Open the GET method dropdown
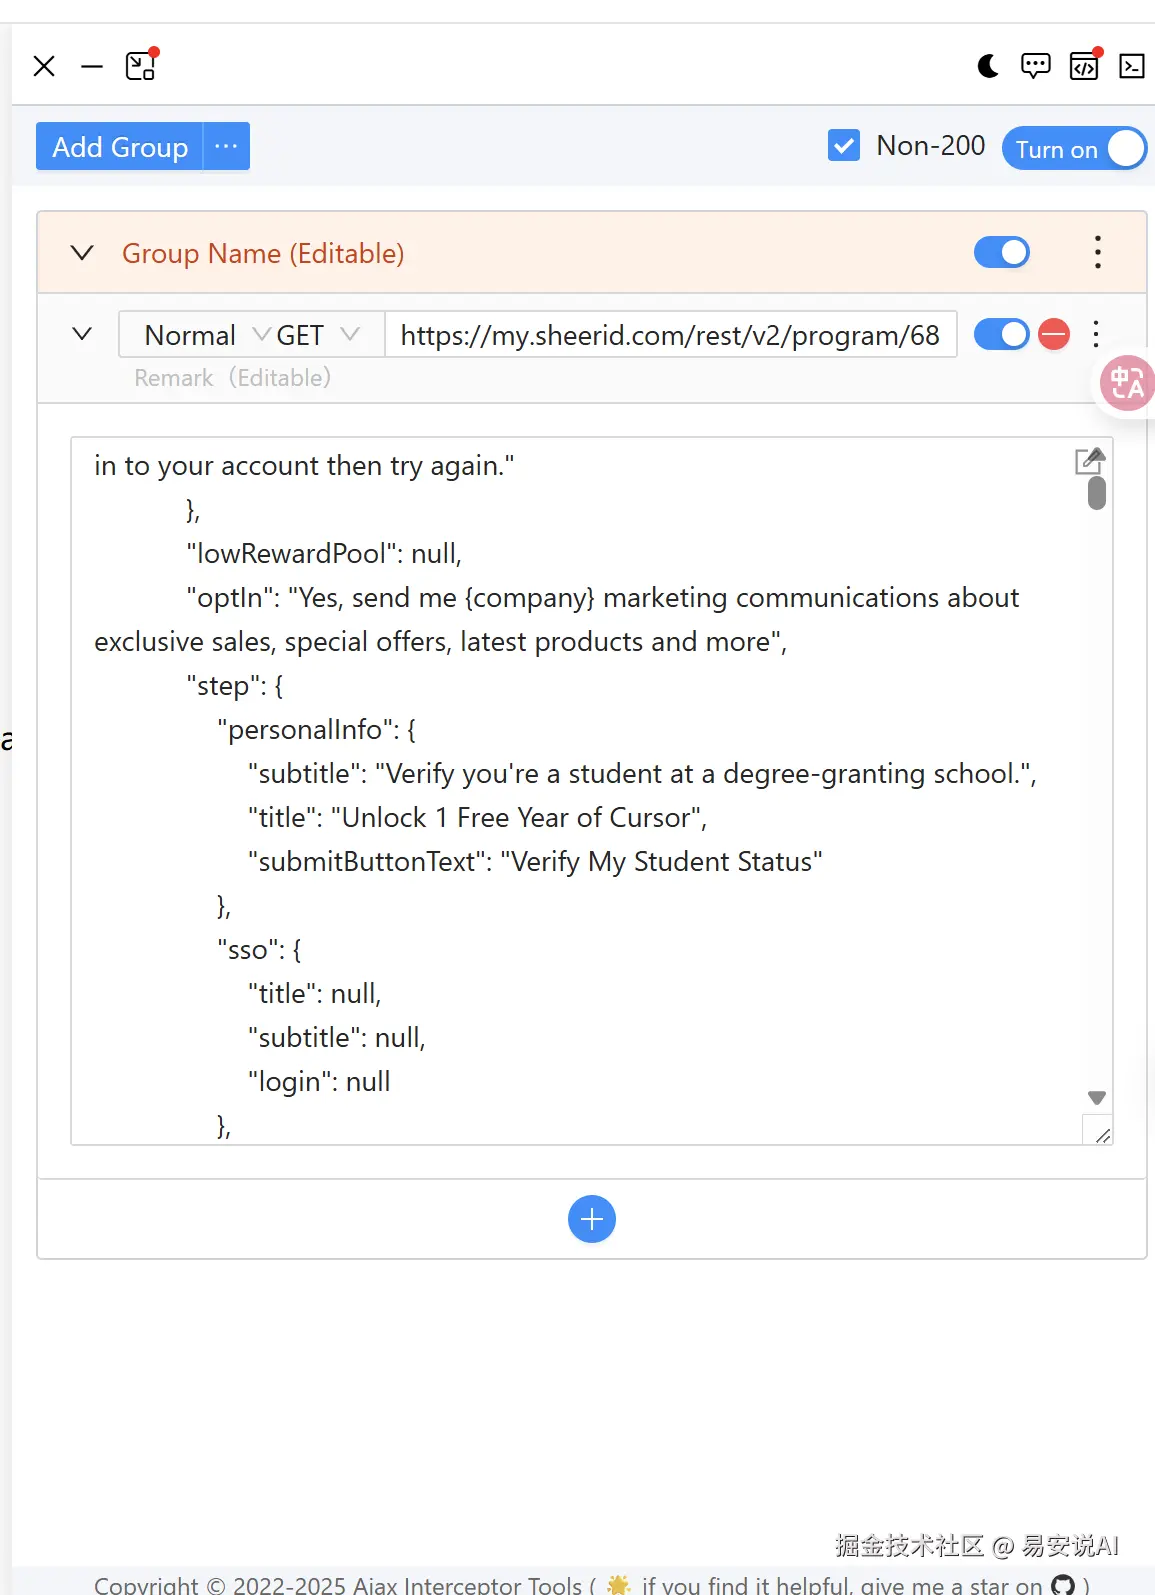This screenshot has height=1595, width=1155. 318,335
